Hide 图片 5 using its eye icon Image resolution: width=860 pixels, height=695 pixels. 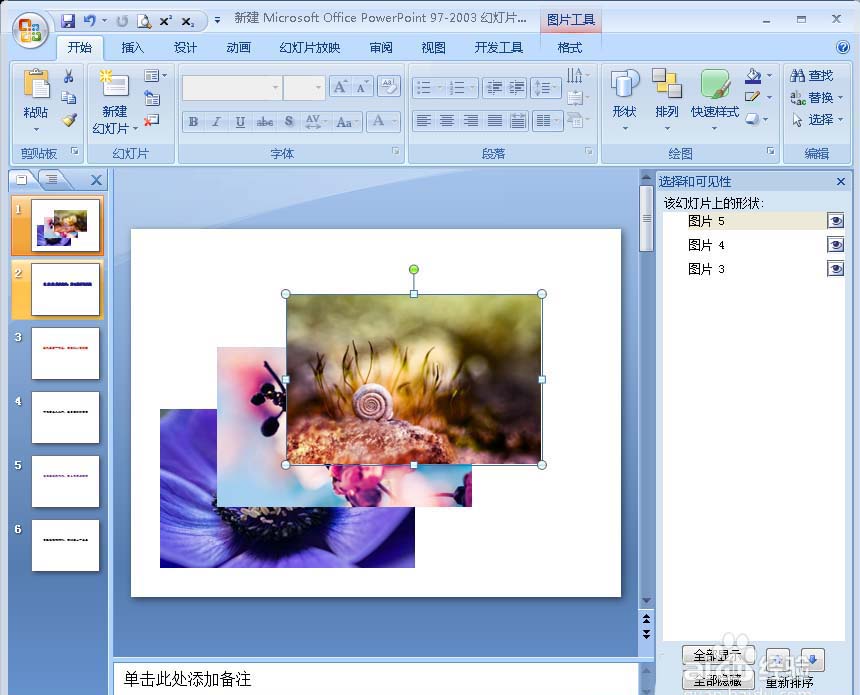836,221
